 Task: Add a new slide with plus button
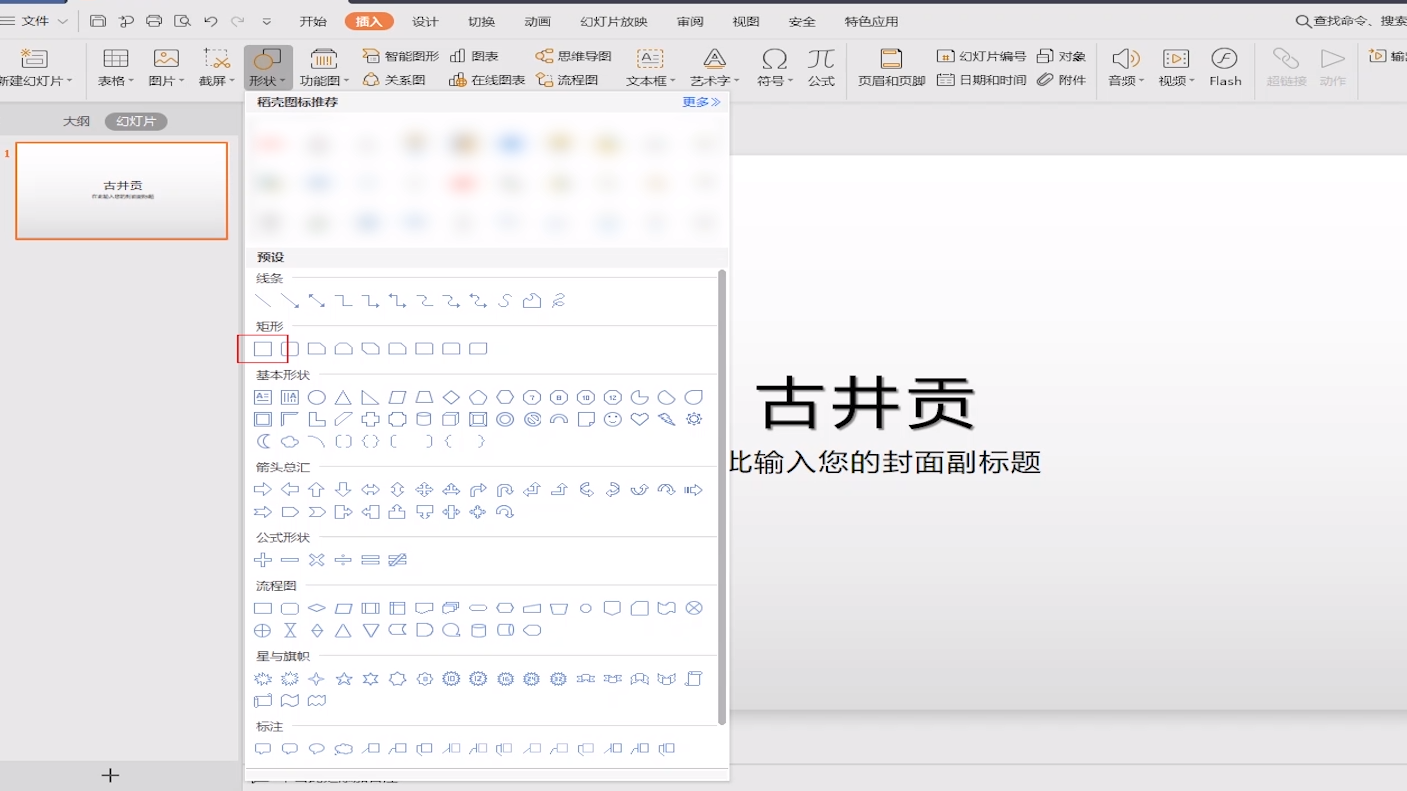(110, 775)
